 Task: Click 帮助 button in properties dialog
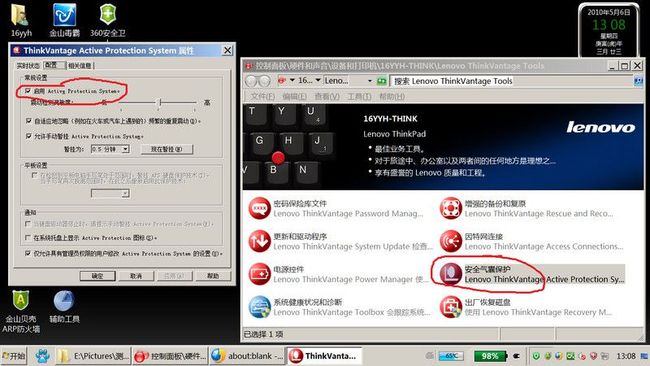tap(213, 276)
